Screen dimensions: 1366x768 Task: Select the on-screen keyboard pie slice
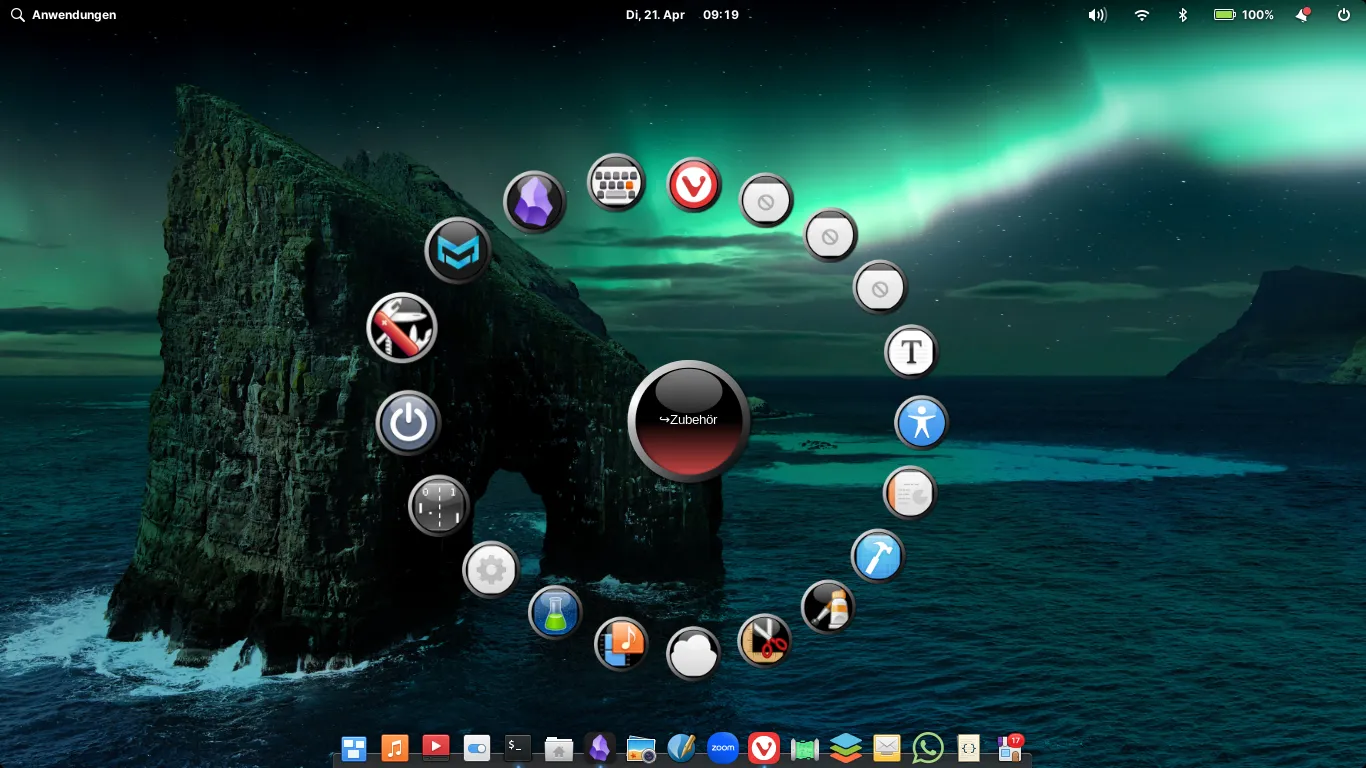[615, 183]
